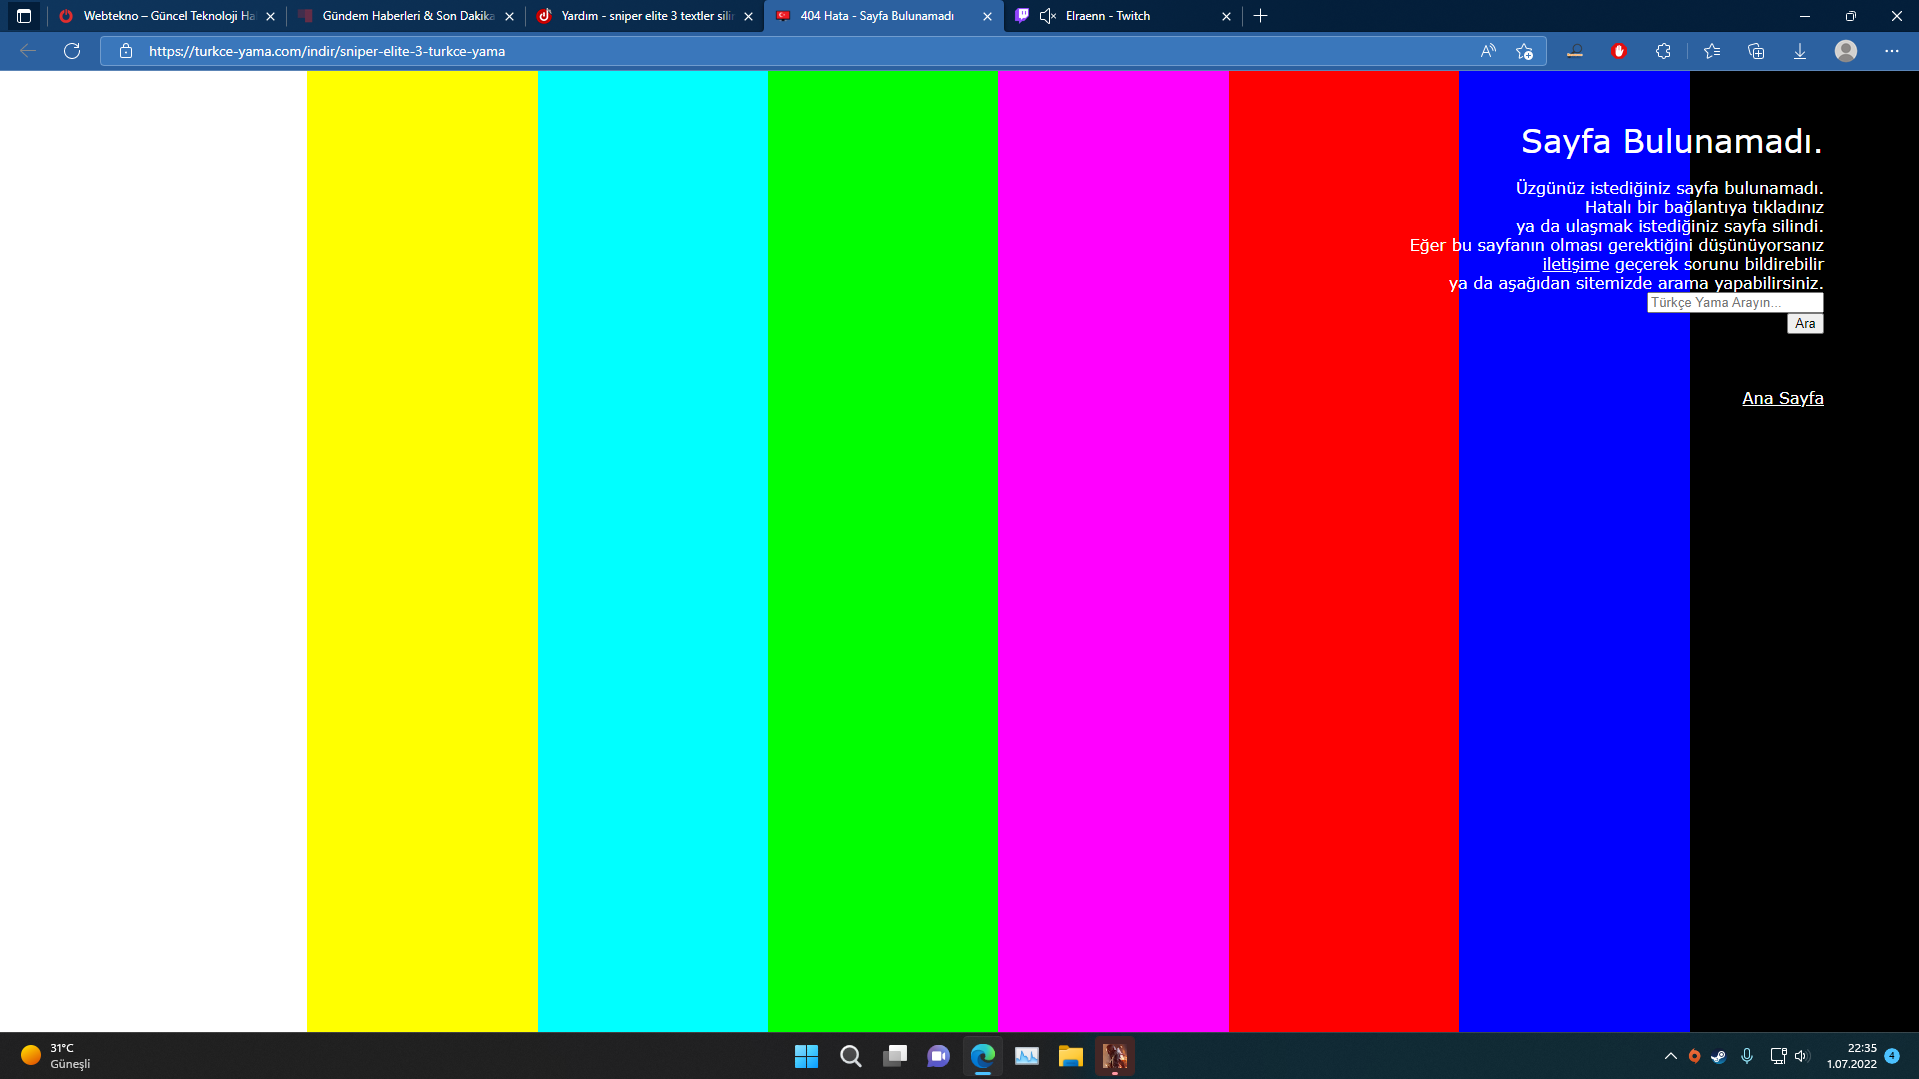Click the Türkçe Yama Arayın search field

[1735, 302]
